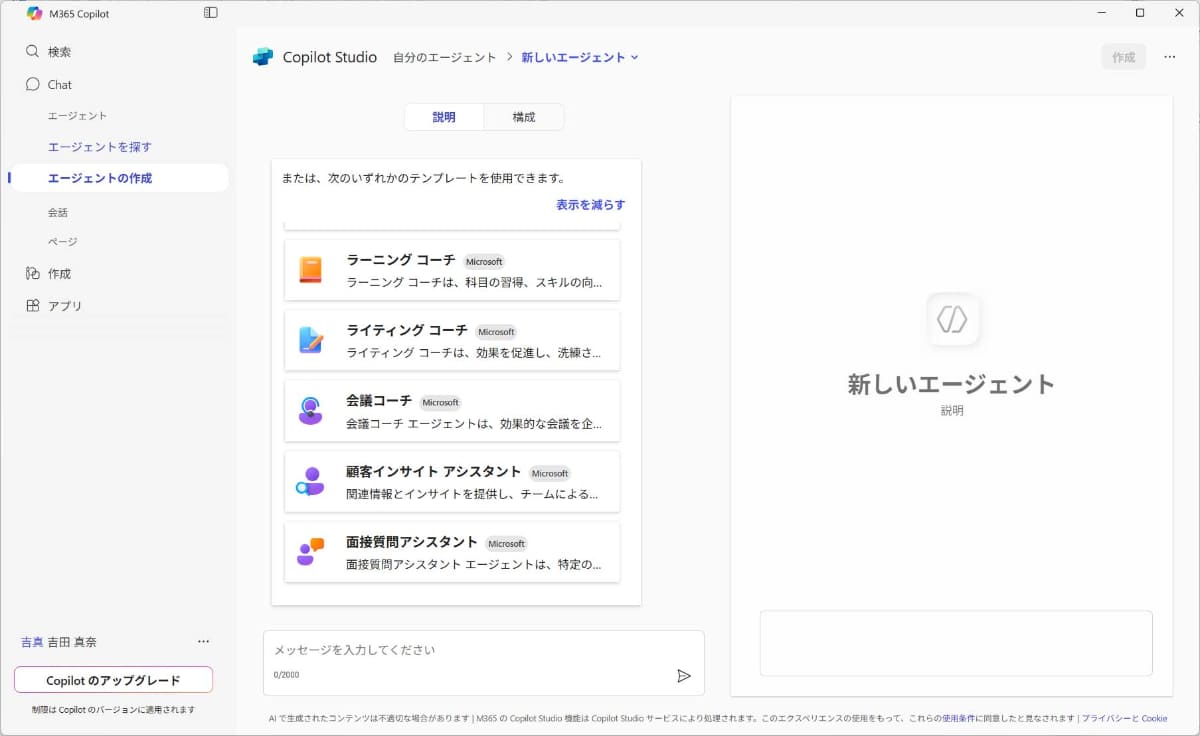The height and width of the screenshot is (736, 1200).
Task: Expand the 新しいエージェント breadcrumb dropdown
Action: 634,58
